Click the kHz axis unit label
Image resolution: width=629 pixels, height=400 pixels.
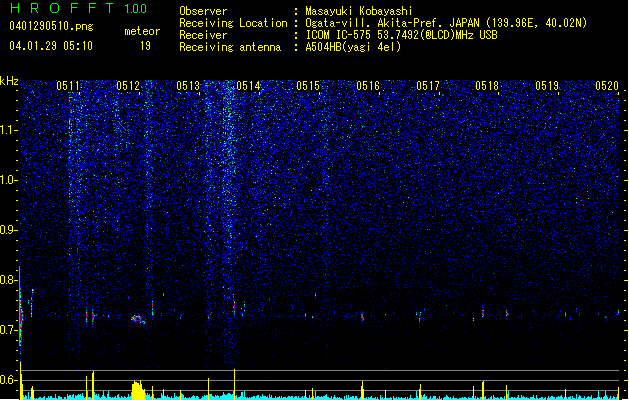(x=9, y=81)
